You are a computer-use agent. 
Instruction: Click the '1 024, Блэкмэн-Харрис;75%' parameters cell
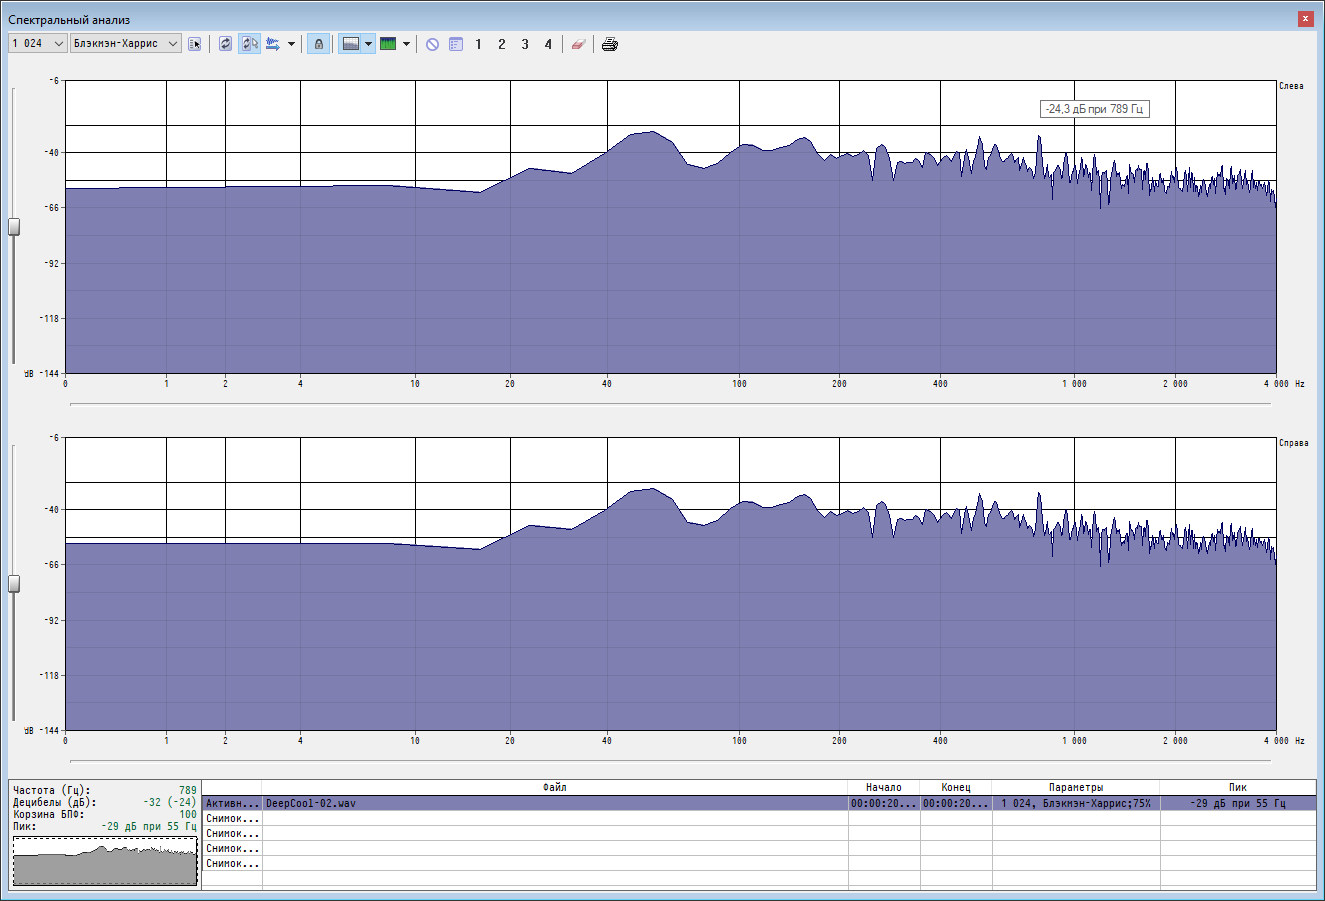(x=1076, y=803)
